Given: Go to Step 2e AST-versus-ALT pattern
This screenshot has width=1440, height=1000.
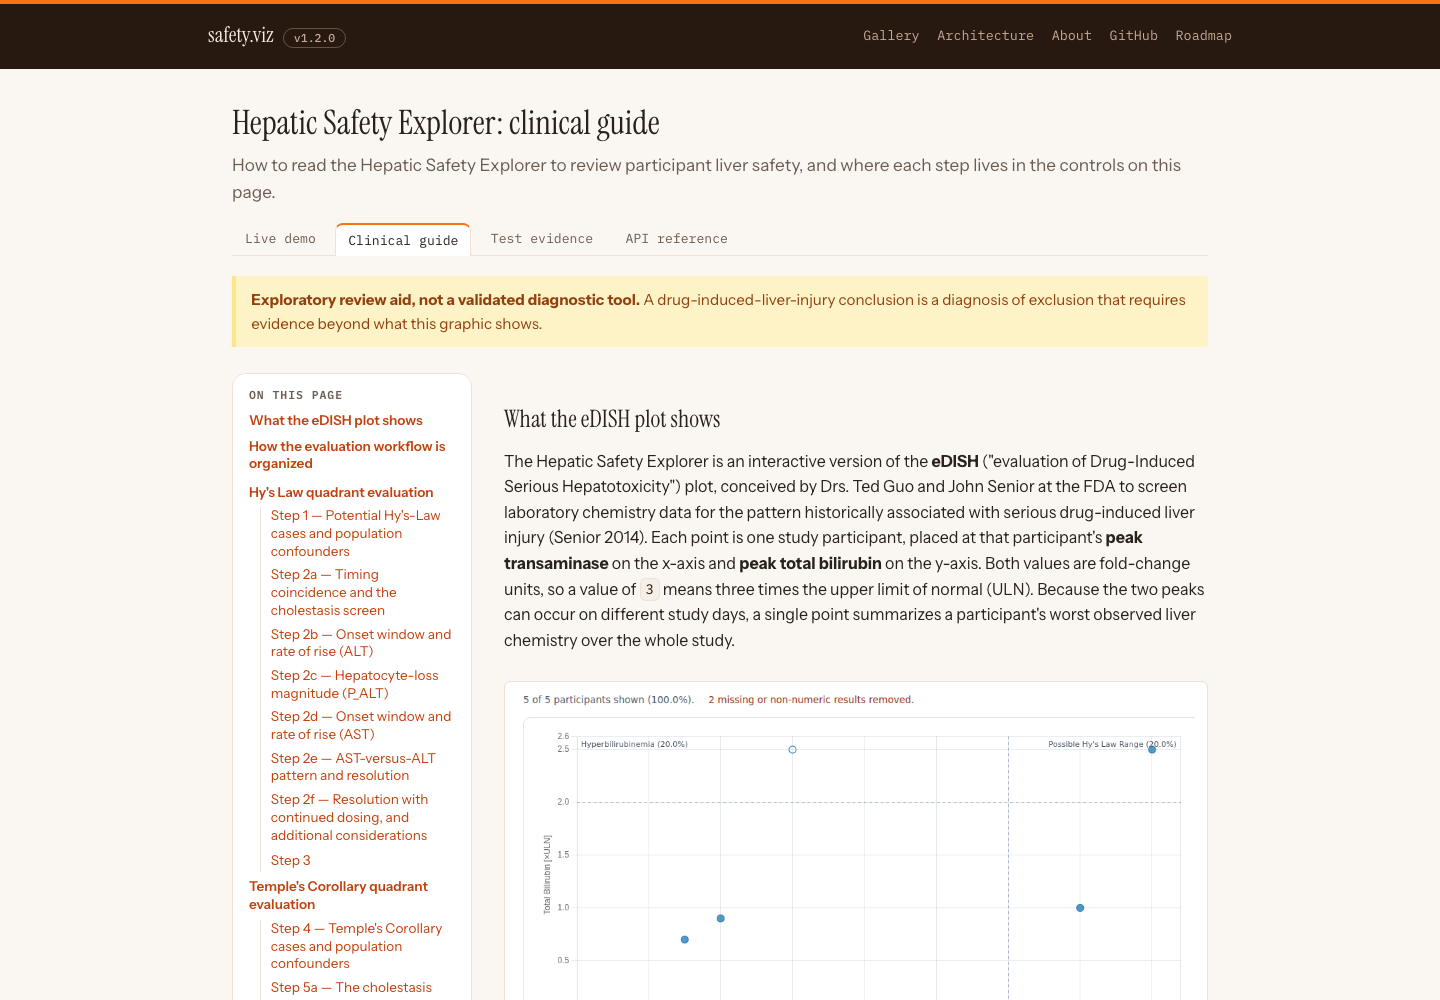Looking at the screenshot, I should (x=353, y=767).
